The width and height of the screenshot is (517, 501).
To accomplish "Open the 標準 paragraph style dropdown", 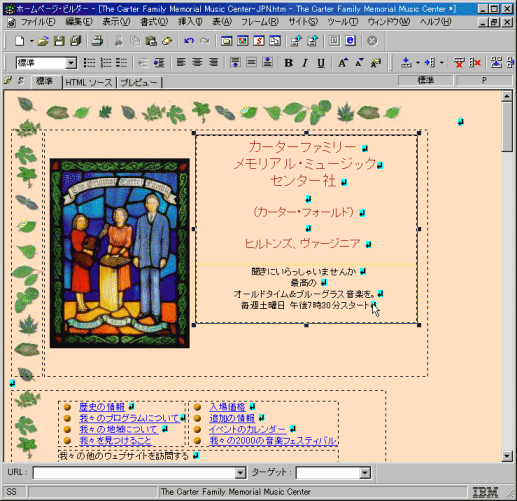I will click(x=71, y=63).
